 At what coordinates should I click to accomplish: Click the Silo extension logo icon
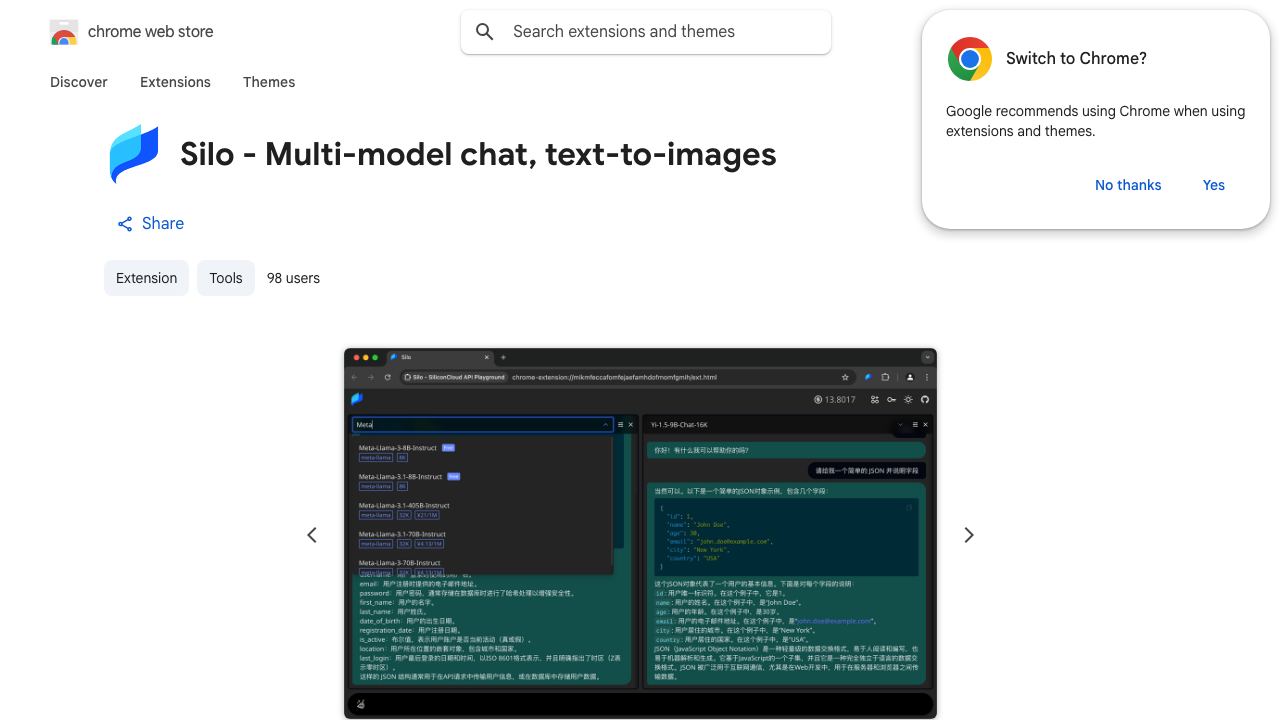(x=134, y=154)
